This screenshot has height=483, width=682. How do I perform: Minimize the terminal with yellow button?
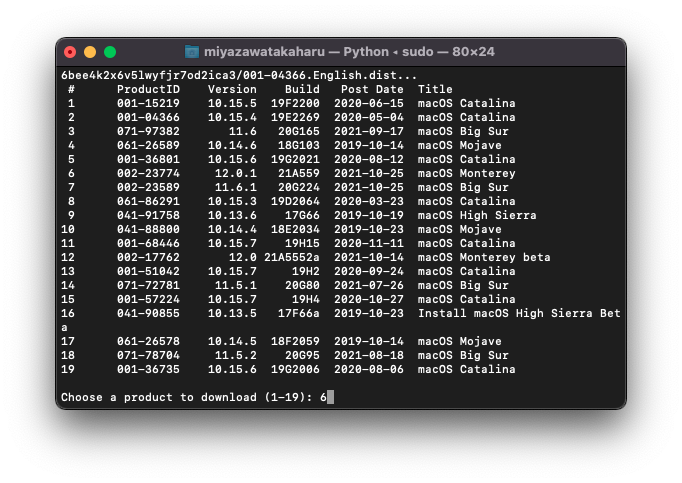click(90, 52)
